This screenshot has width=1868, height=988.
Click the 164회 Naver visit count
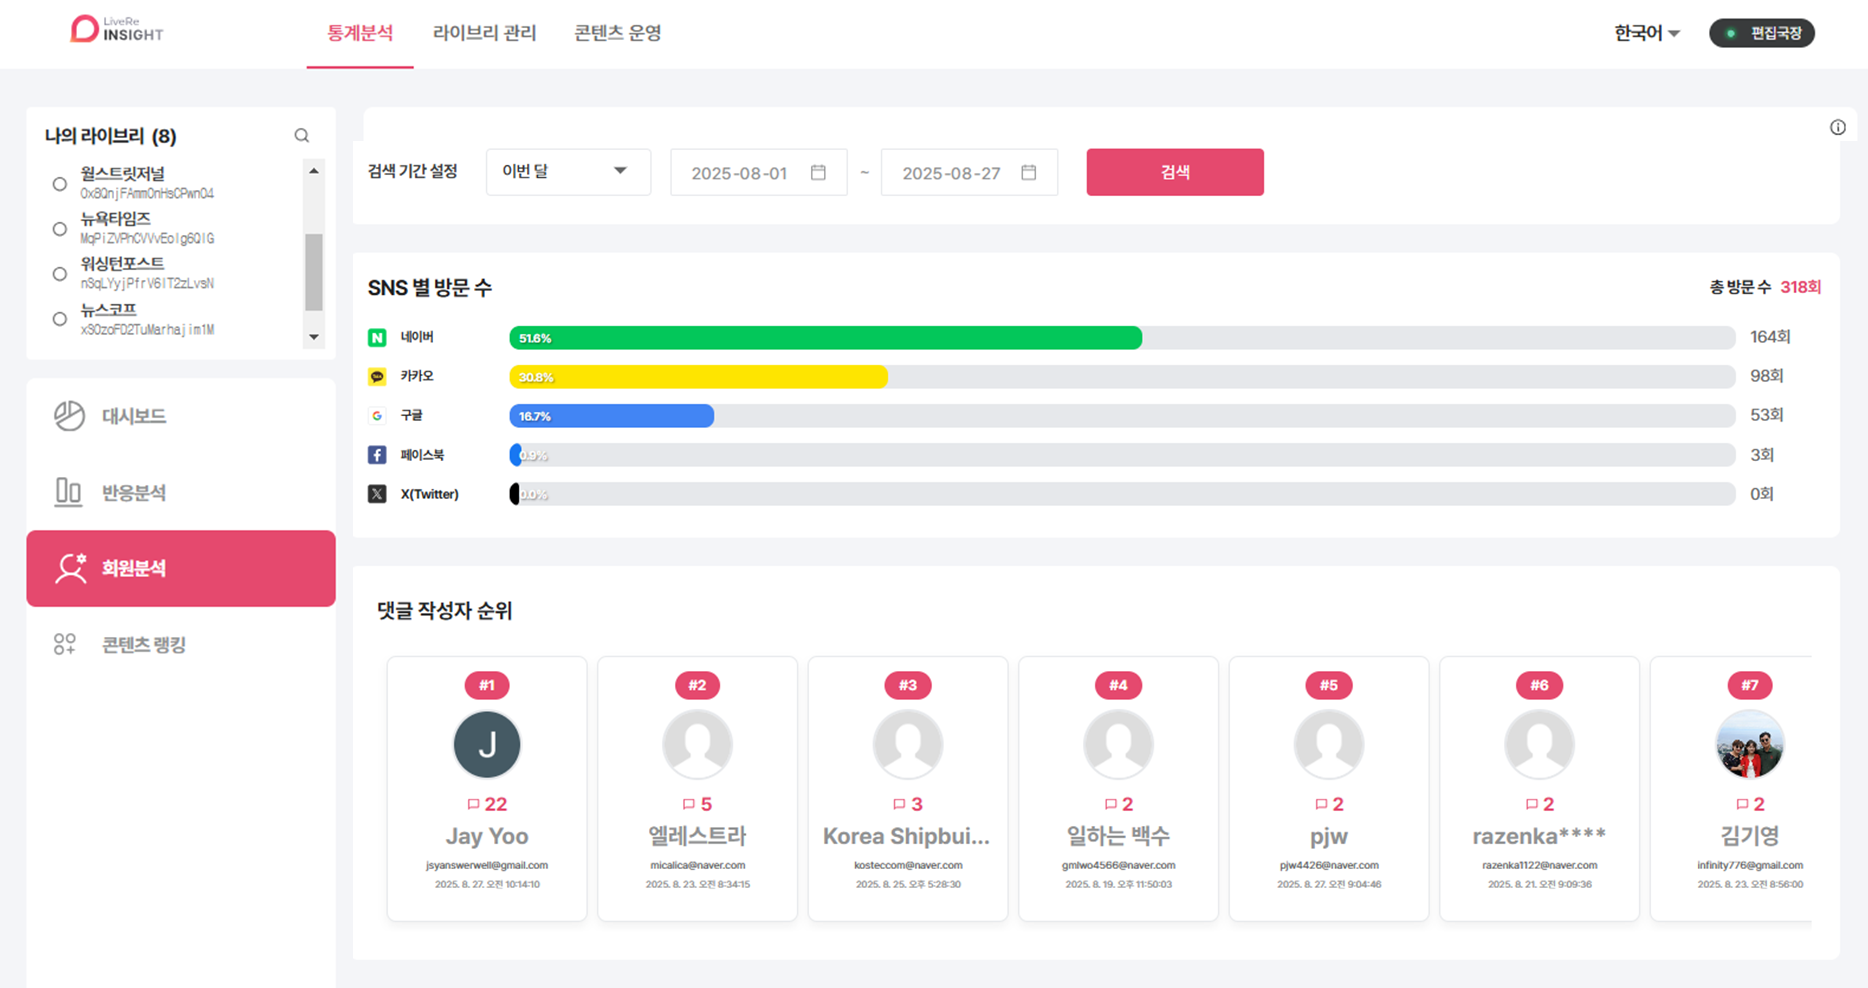pyautogui.click(x=1770, y=337)
